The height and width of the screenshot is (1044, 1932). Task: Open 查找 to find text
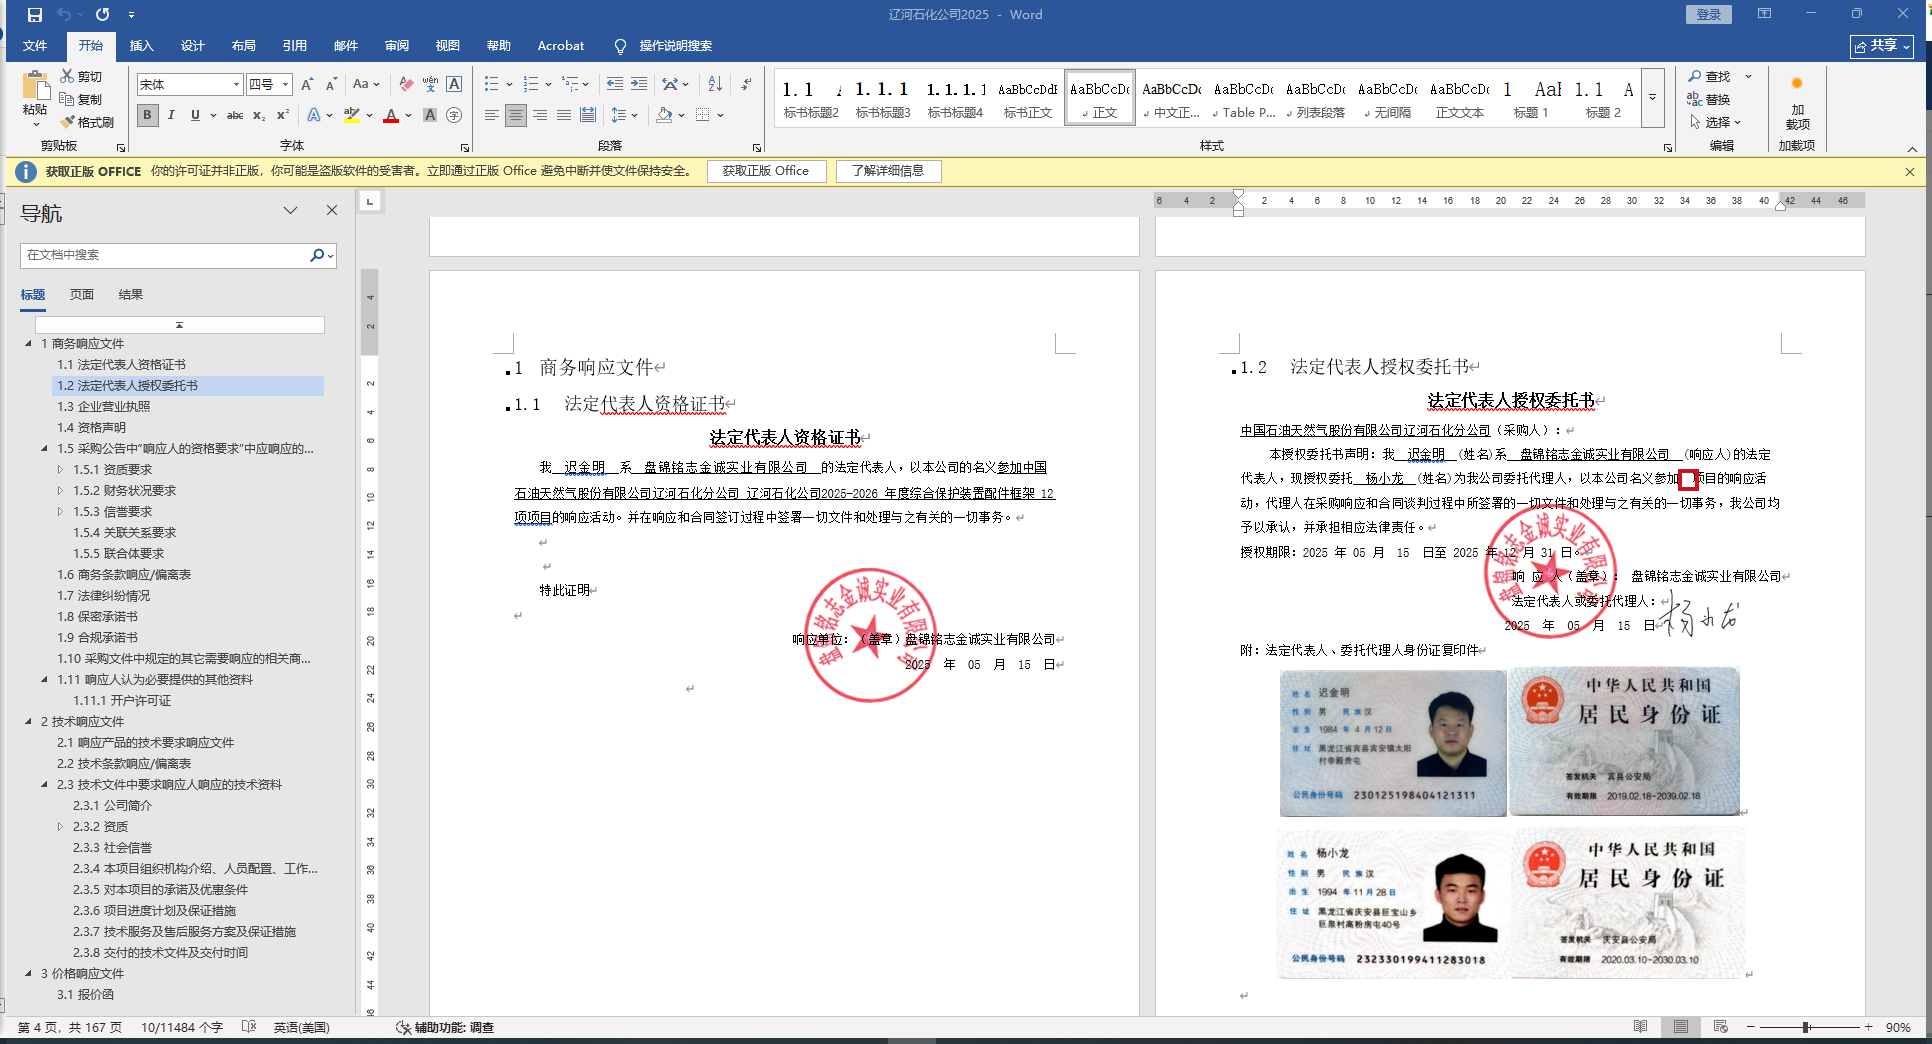(1710, 76)
